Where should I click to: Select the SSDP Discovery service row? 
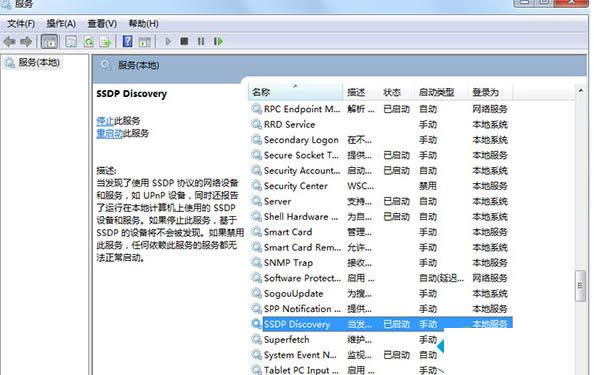(x=381, y=324)
